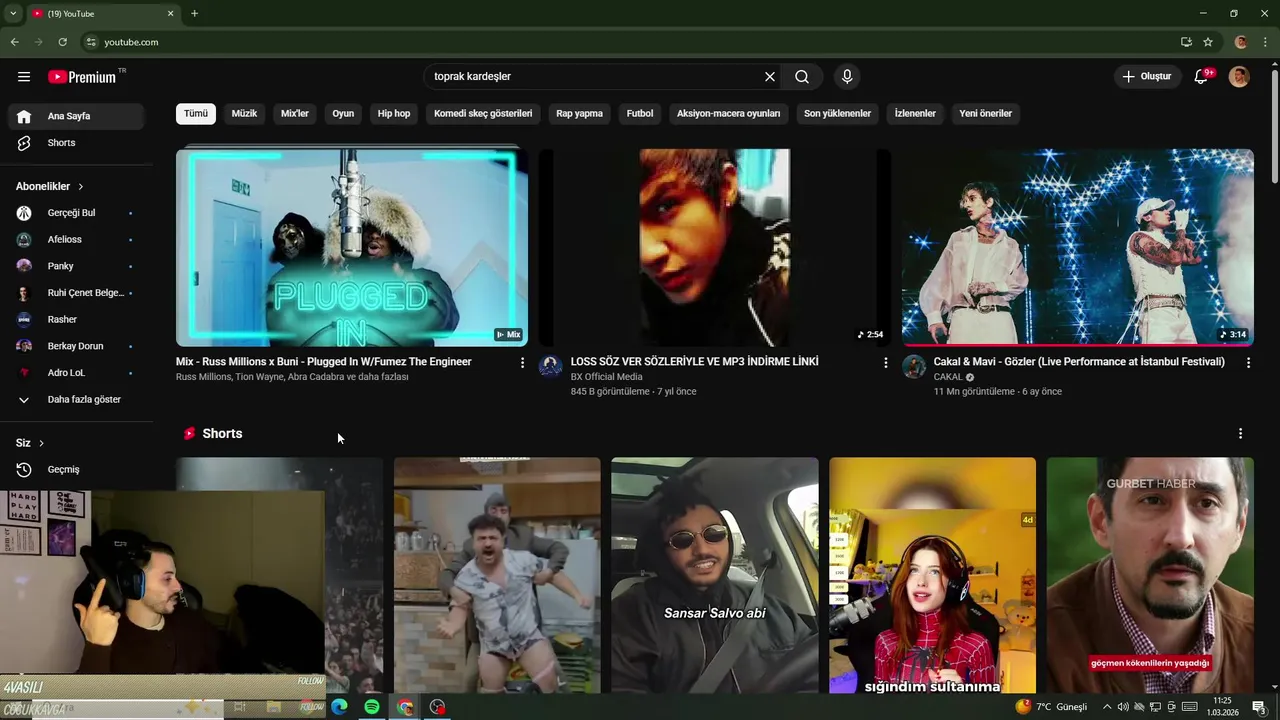Screen dimensions: 1280x720
Task: Open Ruhi Çenet Belgesel subscription
Action: [x=76, y=293]
